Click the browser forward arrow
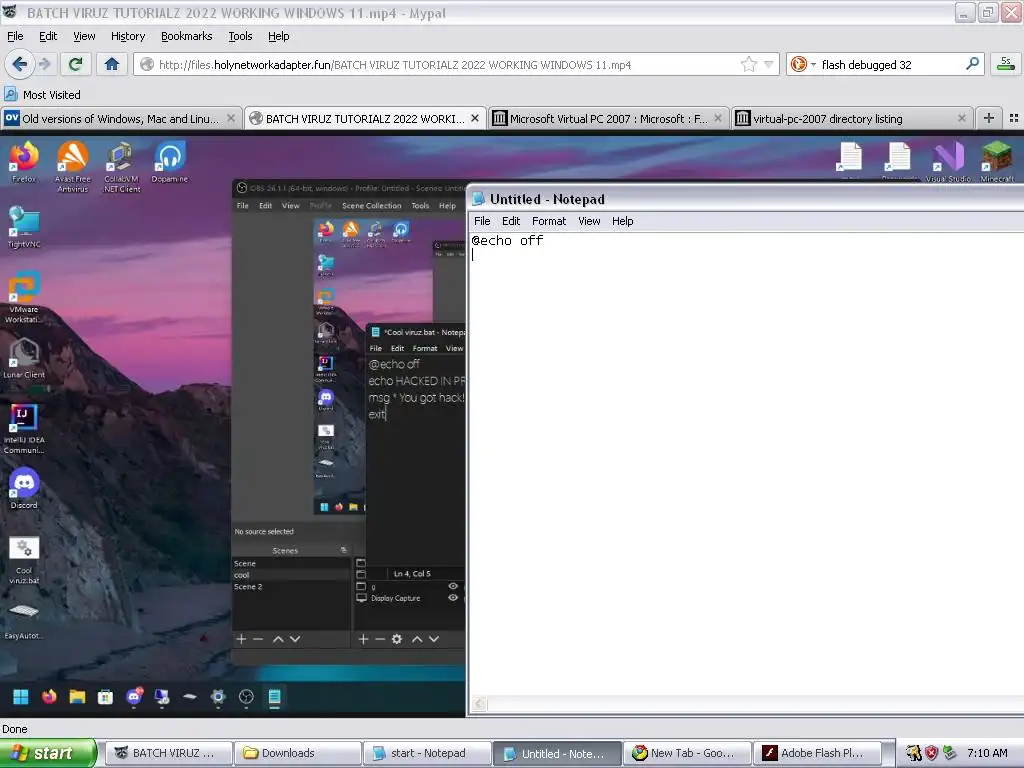The image size is (1024, 768). tap(45, 64)
